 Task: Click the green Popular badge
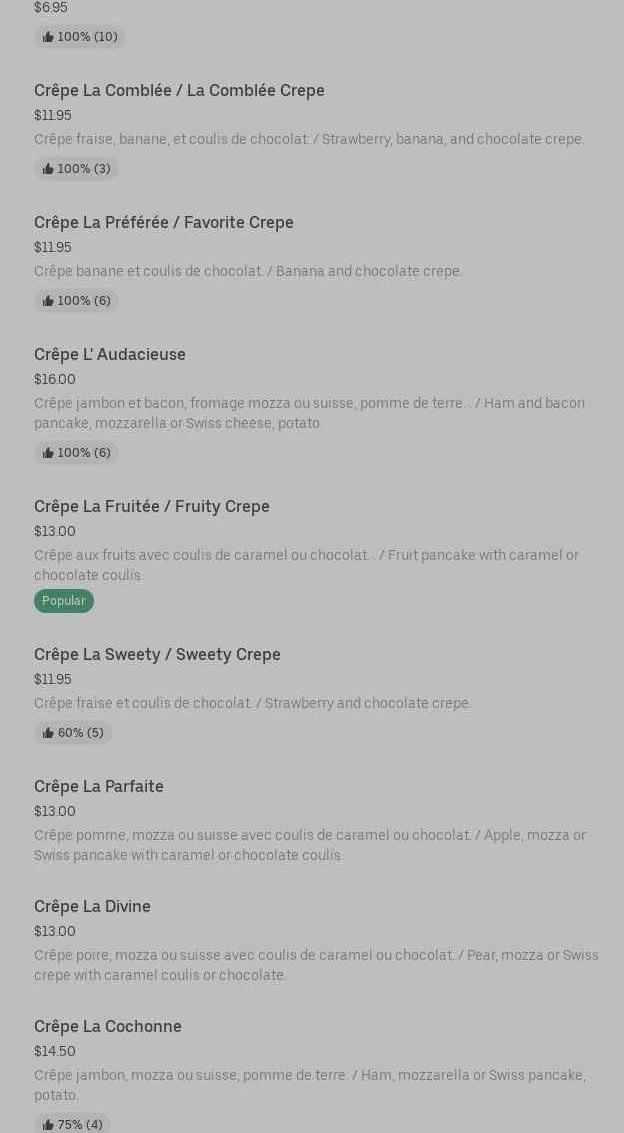point(64,601)
